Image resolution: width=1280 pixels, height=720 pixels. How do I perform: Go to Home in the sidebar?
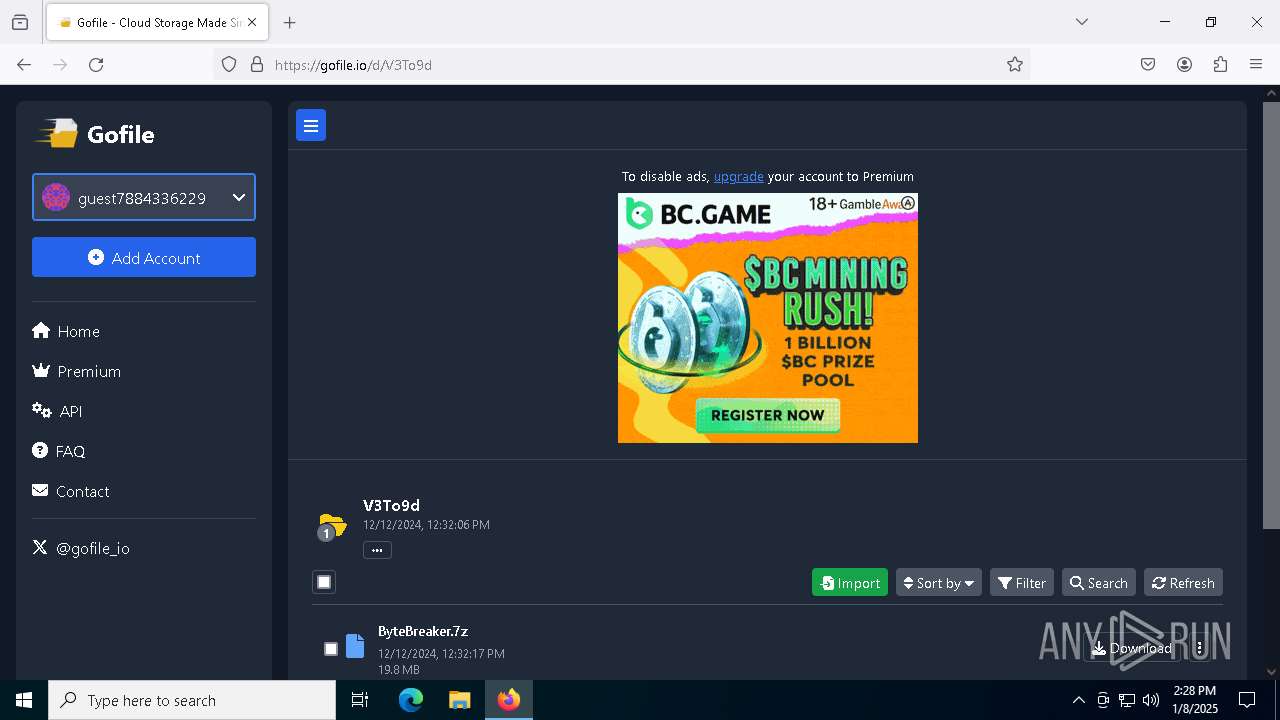click(66, 331)
